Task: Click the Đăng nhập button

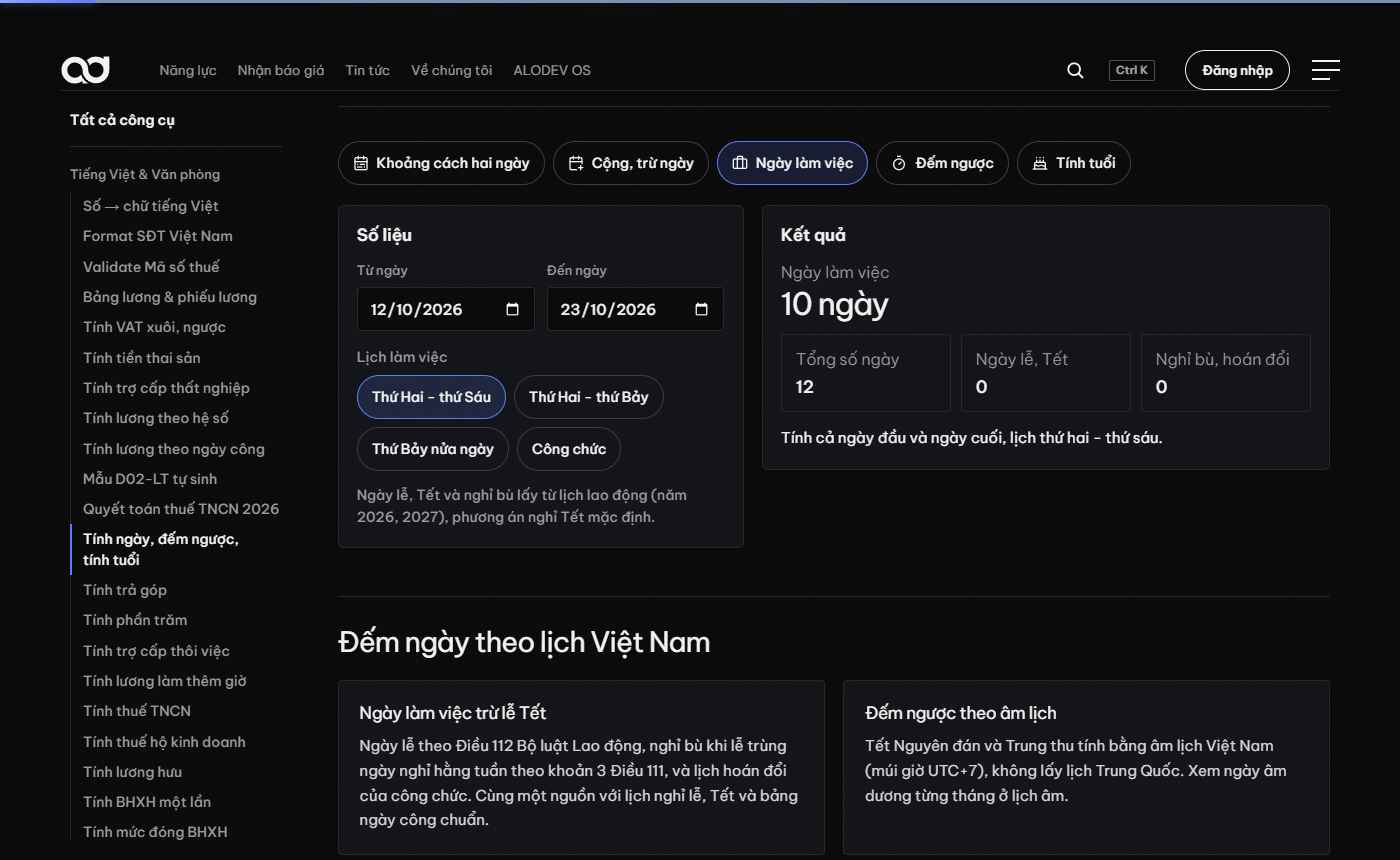Action: point(1237,70)
